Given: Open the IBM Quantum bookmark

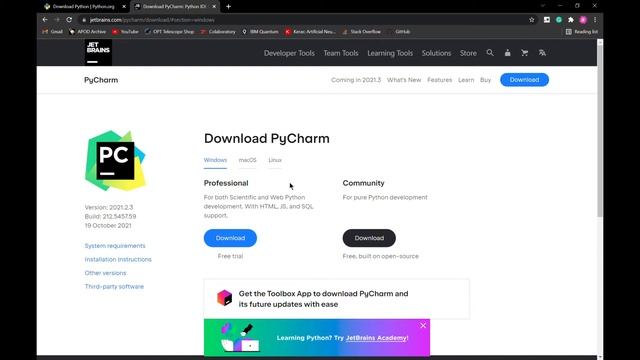Looking at the screenshot, I should click(x=260, y=31).
